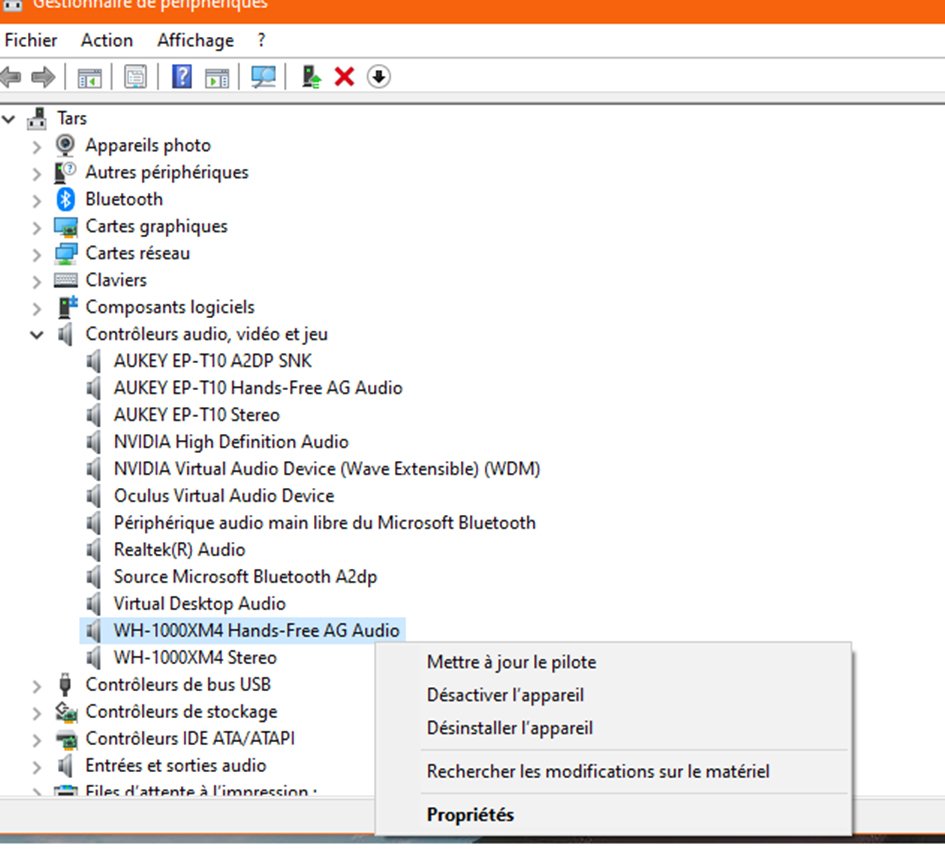Choose Rechercher les modifications sur le matériel
Image resolution: width=945 pixels, height=854 pixels.
(598, 771)
